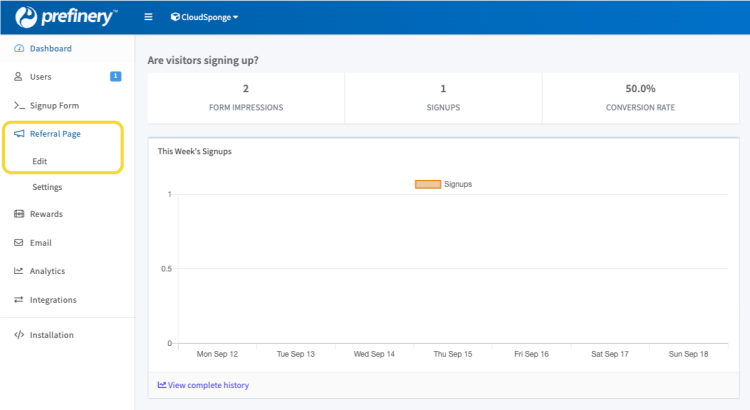This screenshot has width=750, height=410.
Task: Open Settings under Referral Page
Action: pyautogui.click(x=47, y=187)
